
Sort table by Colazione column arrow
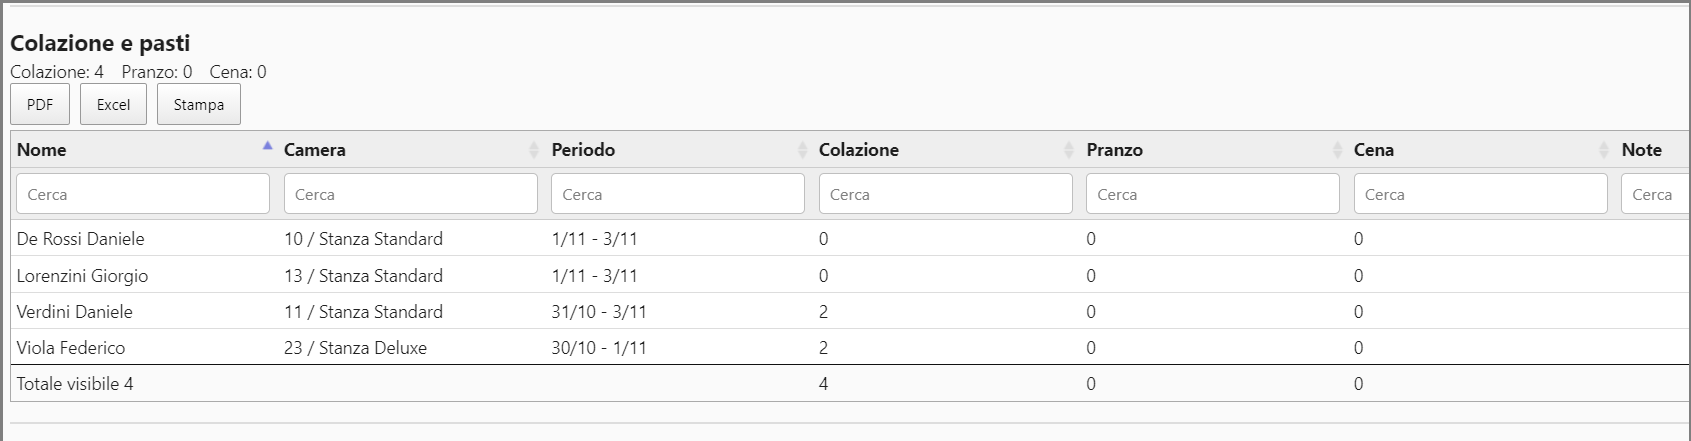click(1069, 150)
